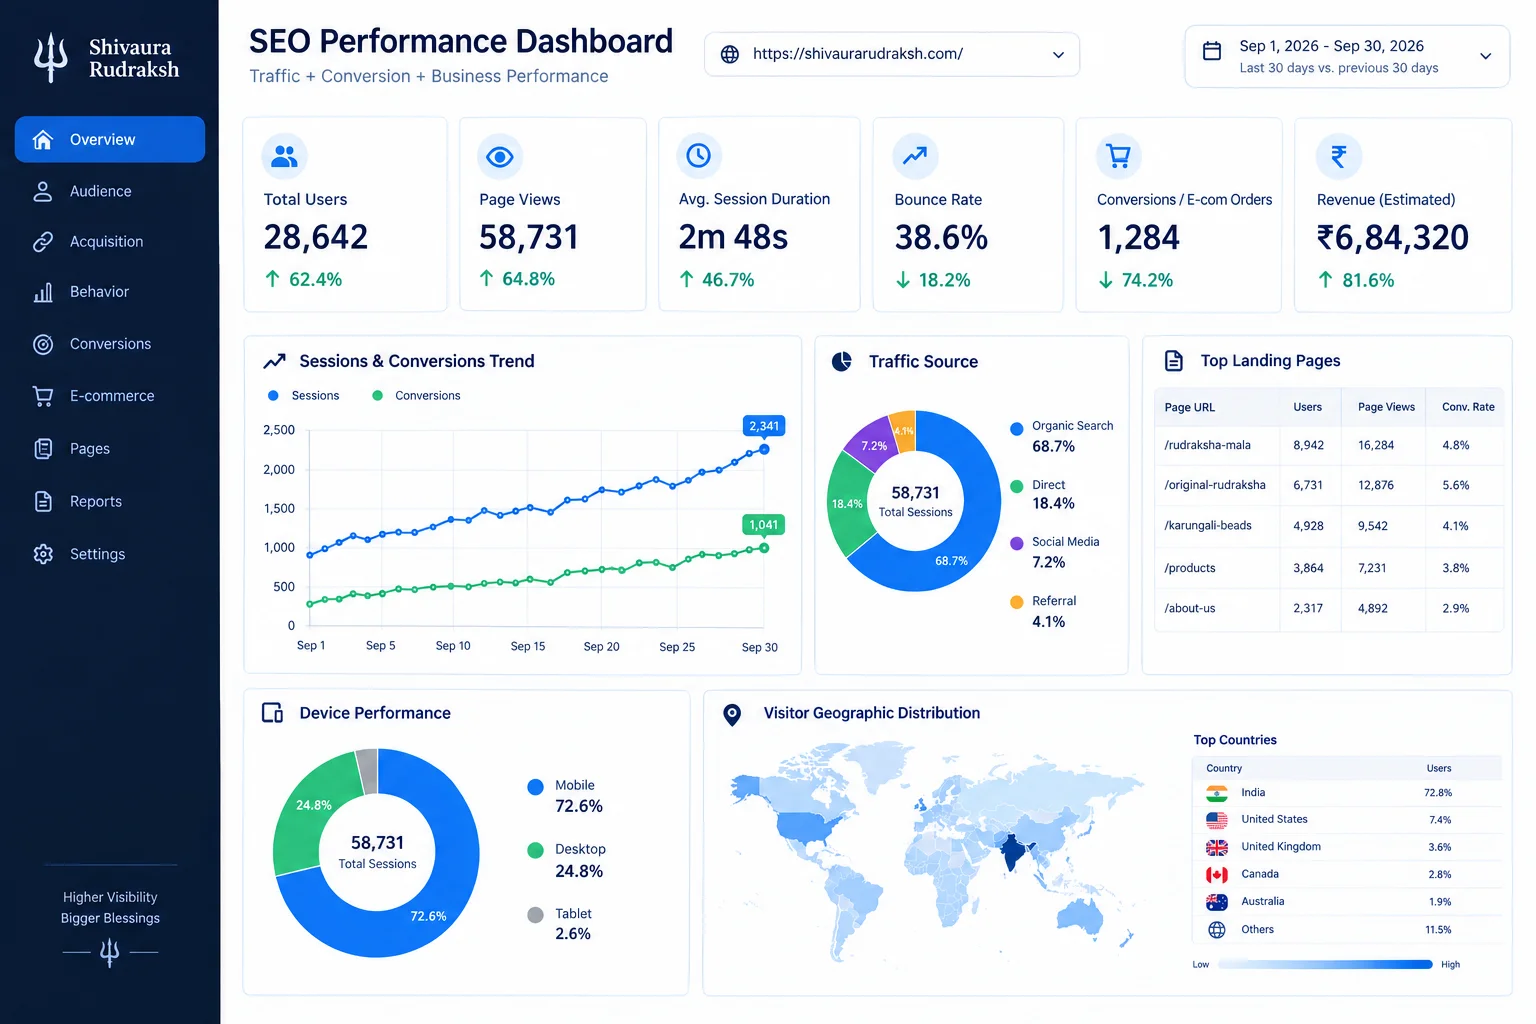Click the Bounce Rate trend arrow icon
Screen dimensions: 1536x1024
click(x=915, y=156)
